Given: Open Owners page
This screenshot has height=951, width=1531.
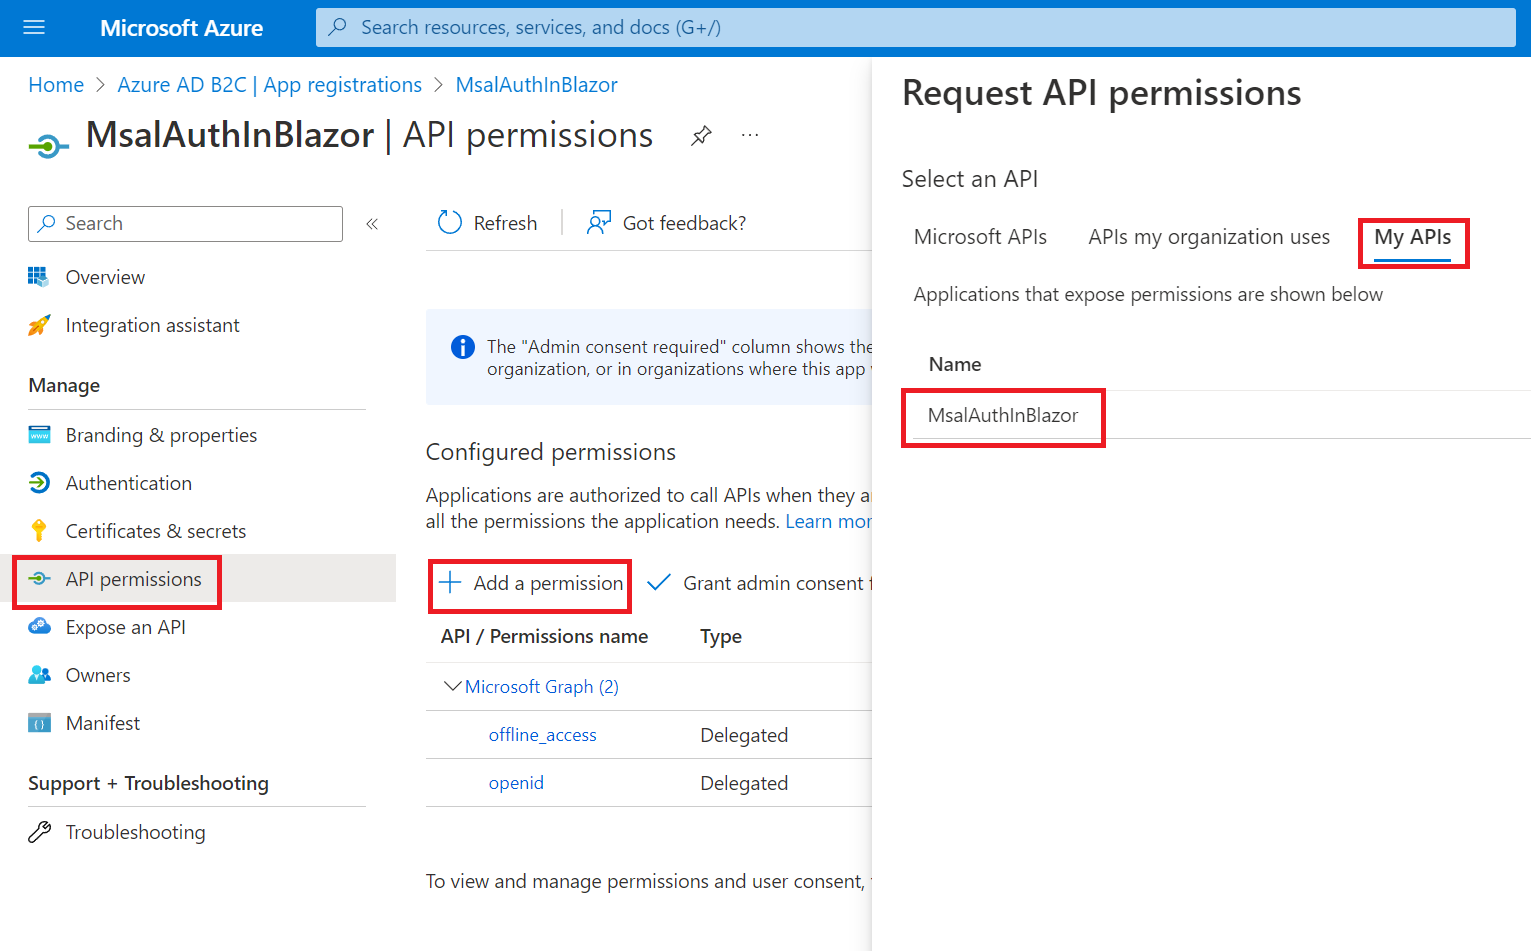Looking at the screenshot, I should pyautogui.click(x=98, y=675).
